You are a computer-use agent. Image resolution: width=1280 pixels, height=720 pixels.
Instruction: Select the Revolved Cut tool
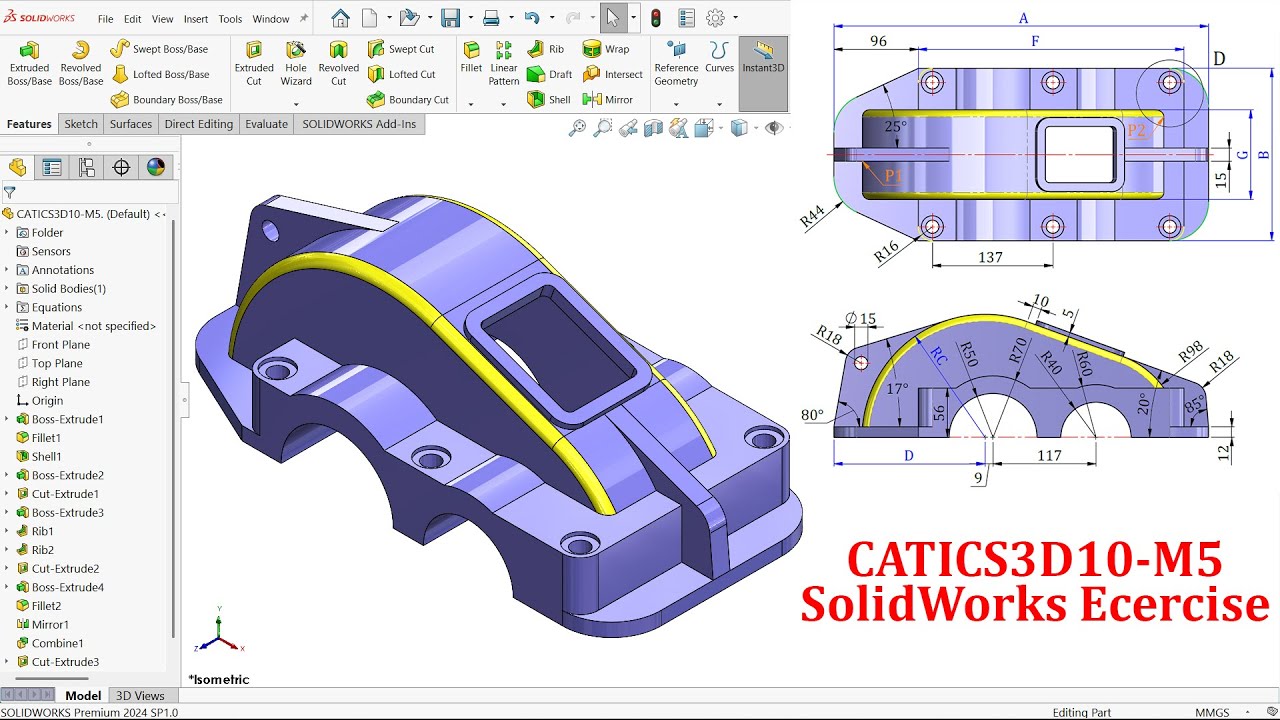[x=338, y=64]
